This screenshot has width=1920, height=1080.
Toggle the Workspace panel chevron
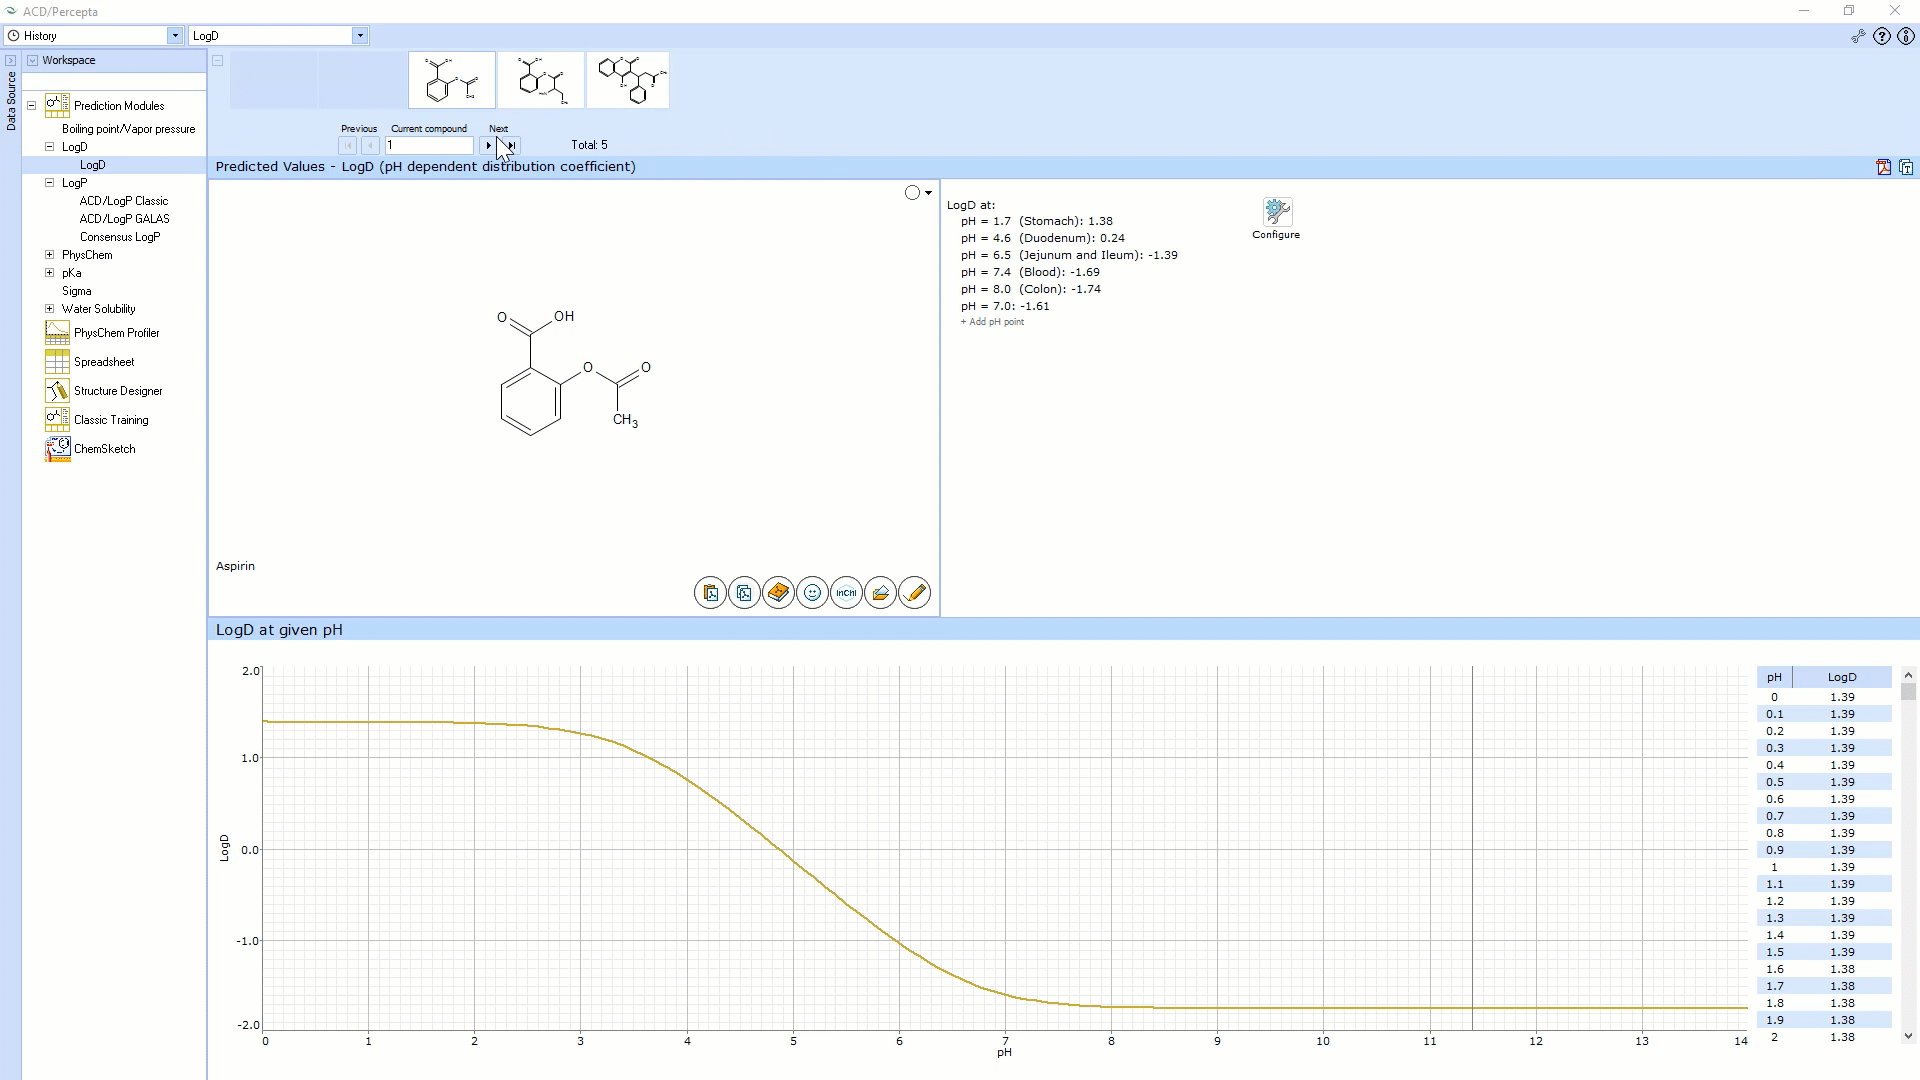click(x=32, y=60)
